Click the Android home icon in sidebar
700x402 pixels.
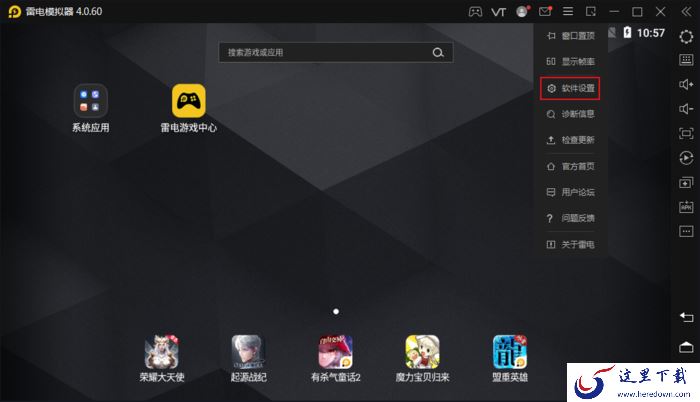[x=686, y=347]
